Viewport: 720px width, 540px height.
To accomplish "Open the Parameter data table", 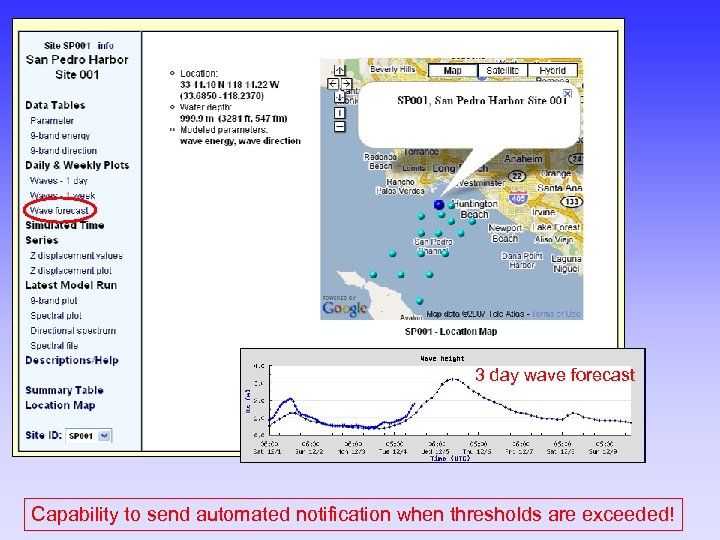I will 52,121.
